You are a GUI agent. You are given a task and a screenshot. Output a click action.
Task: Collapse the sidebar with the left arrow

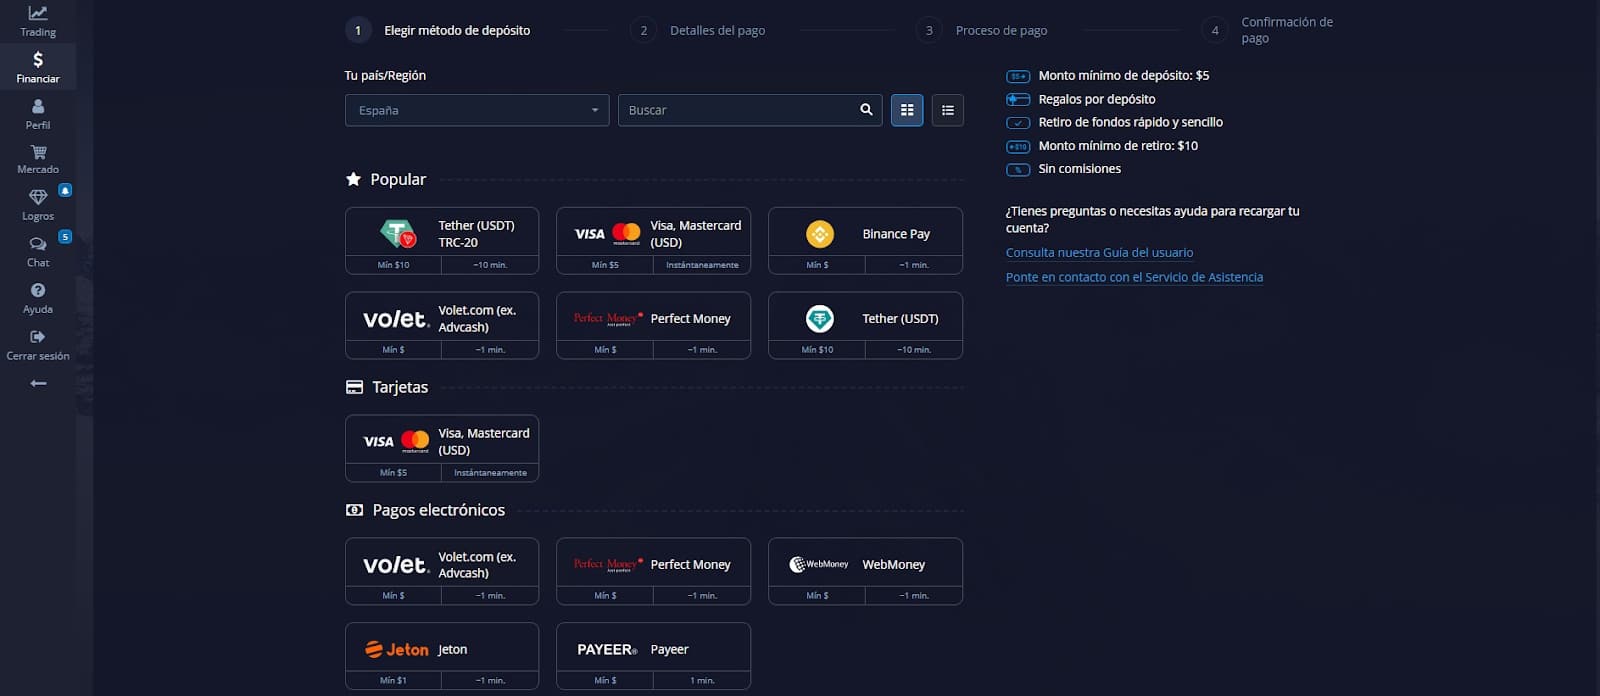pyautogui.click(x=38, y=383)
